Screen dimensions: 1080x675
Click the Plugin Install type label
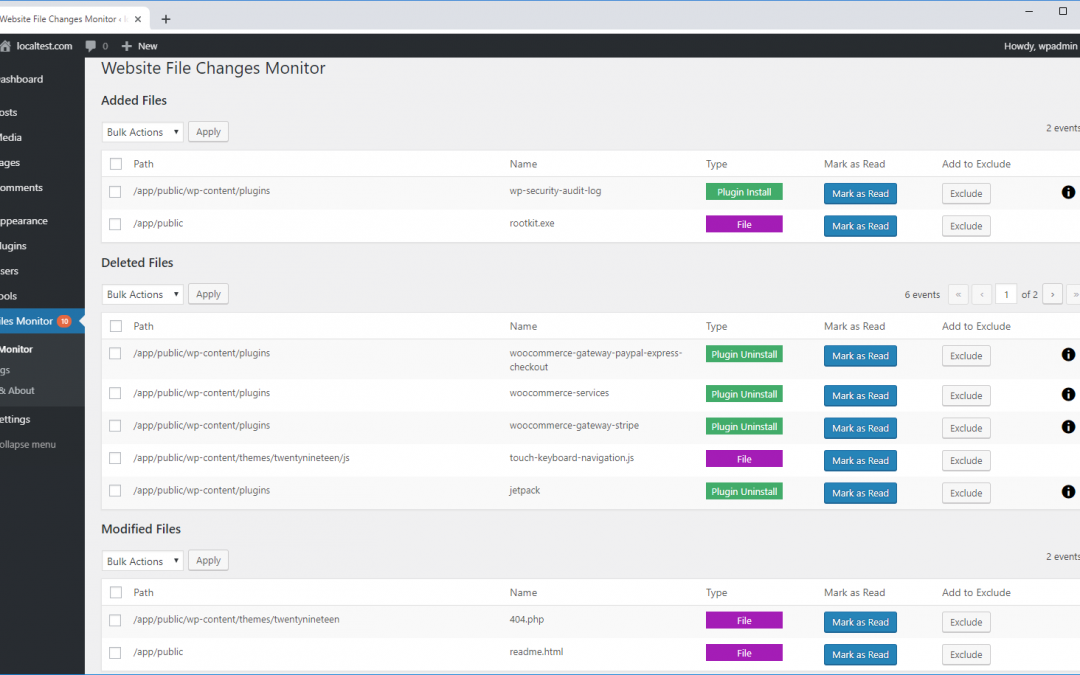(744, 192)
